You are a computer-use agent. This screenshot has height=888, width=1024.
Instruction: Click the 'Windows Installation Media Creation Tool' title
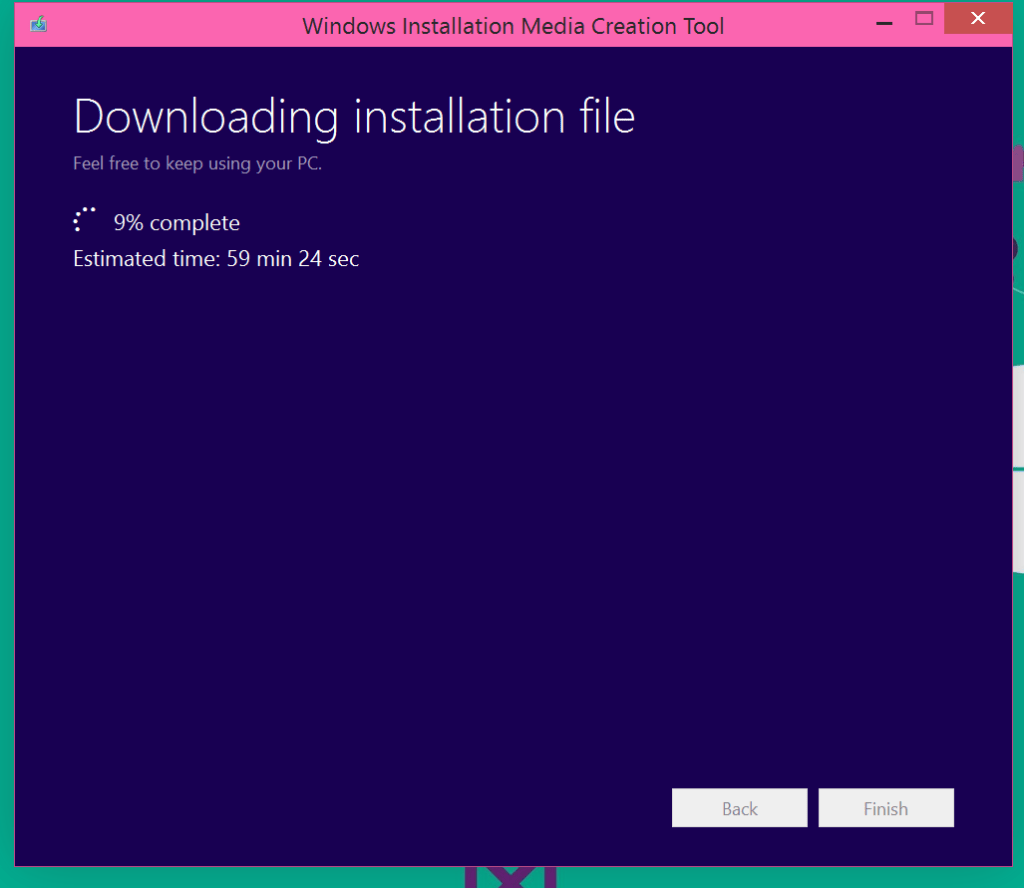point(513,26)
